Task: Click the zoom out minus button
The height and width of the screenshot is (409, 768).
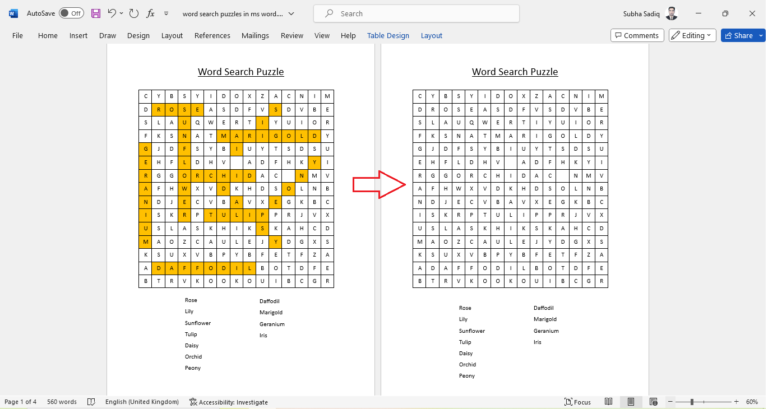Action: 670,402
